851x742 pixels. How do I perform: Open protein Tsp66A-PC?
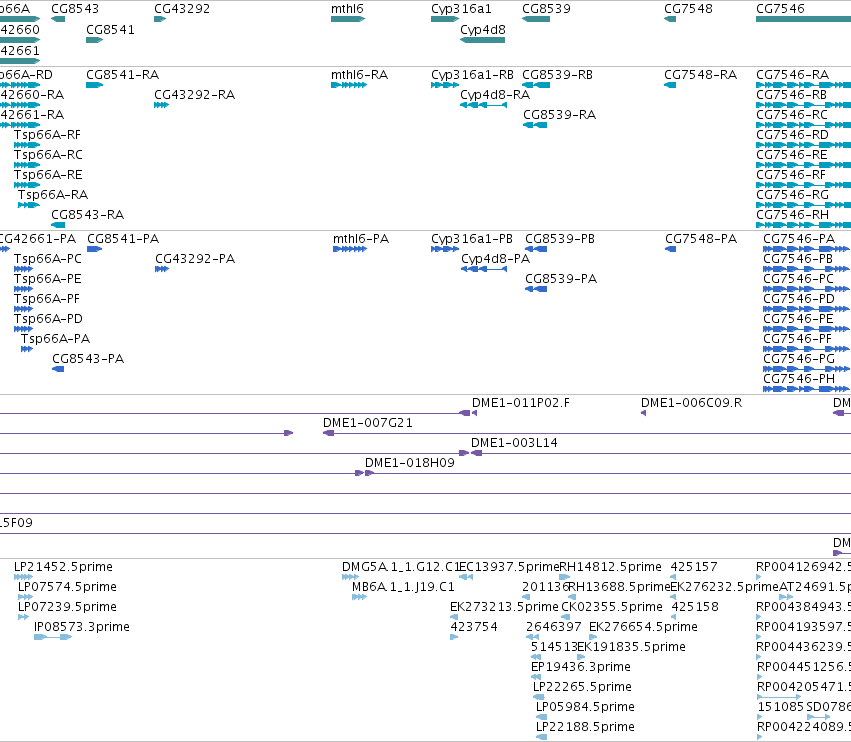coord(48,259)
